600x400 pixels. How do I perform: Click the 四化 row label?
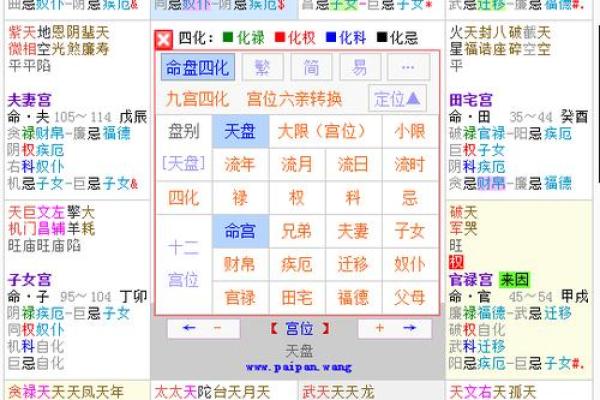click(x=184, y=198)
